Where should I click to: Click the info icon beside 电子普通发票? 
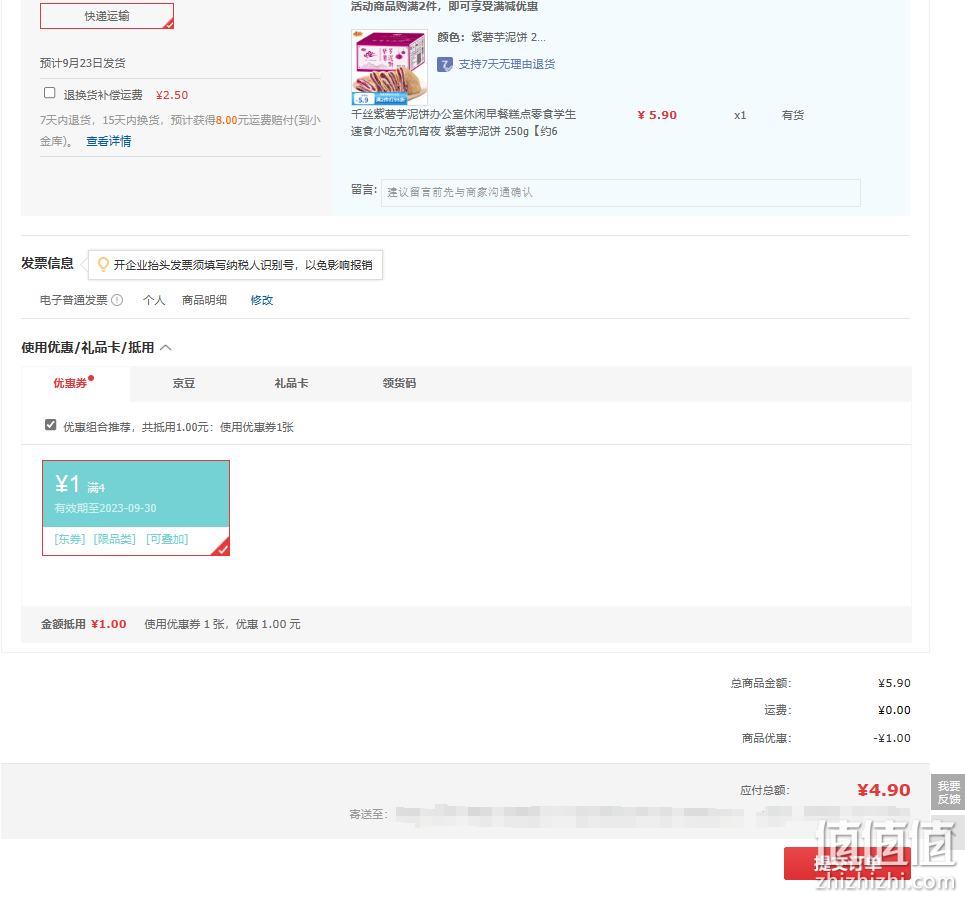117,300
